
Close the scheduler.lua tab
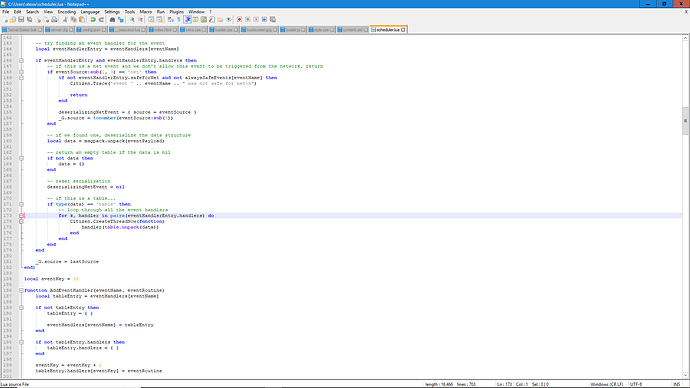point(403,30)
